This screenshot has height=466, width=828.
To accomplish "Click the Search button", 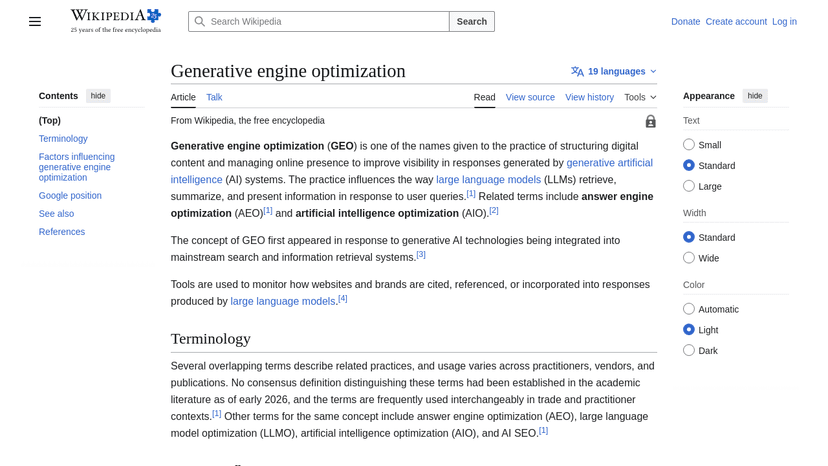I will tap(472, 22).
